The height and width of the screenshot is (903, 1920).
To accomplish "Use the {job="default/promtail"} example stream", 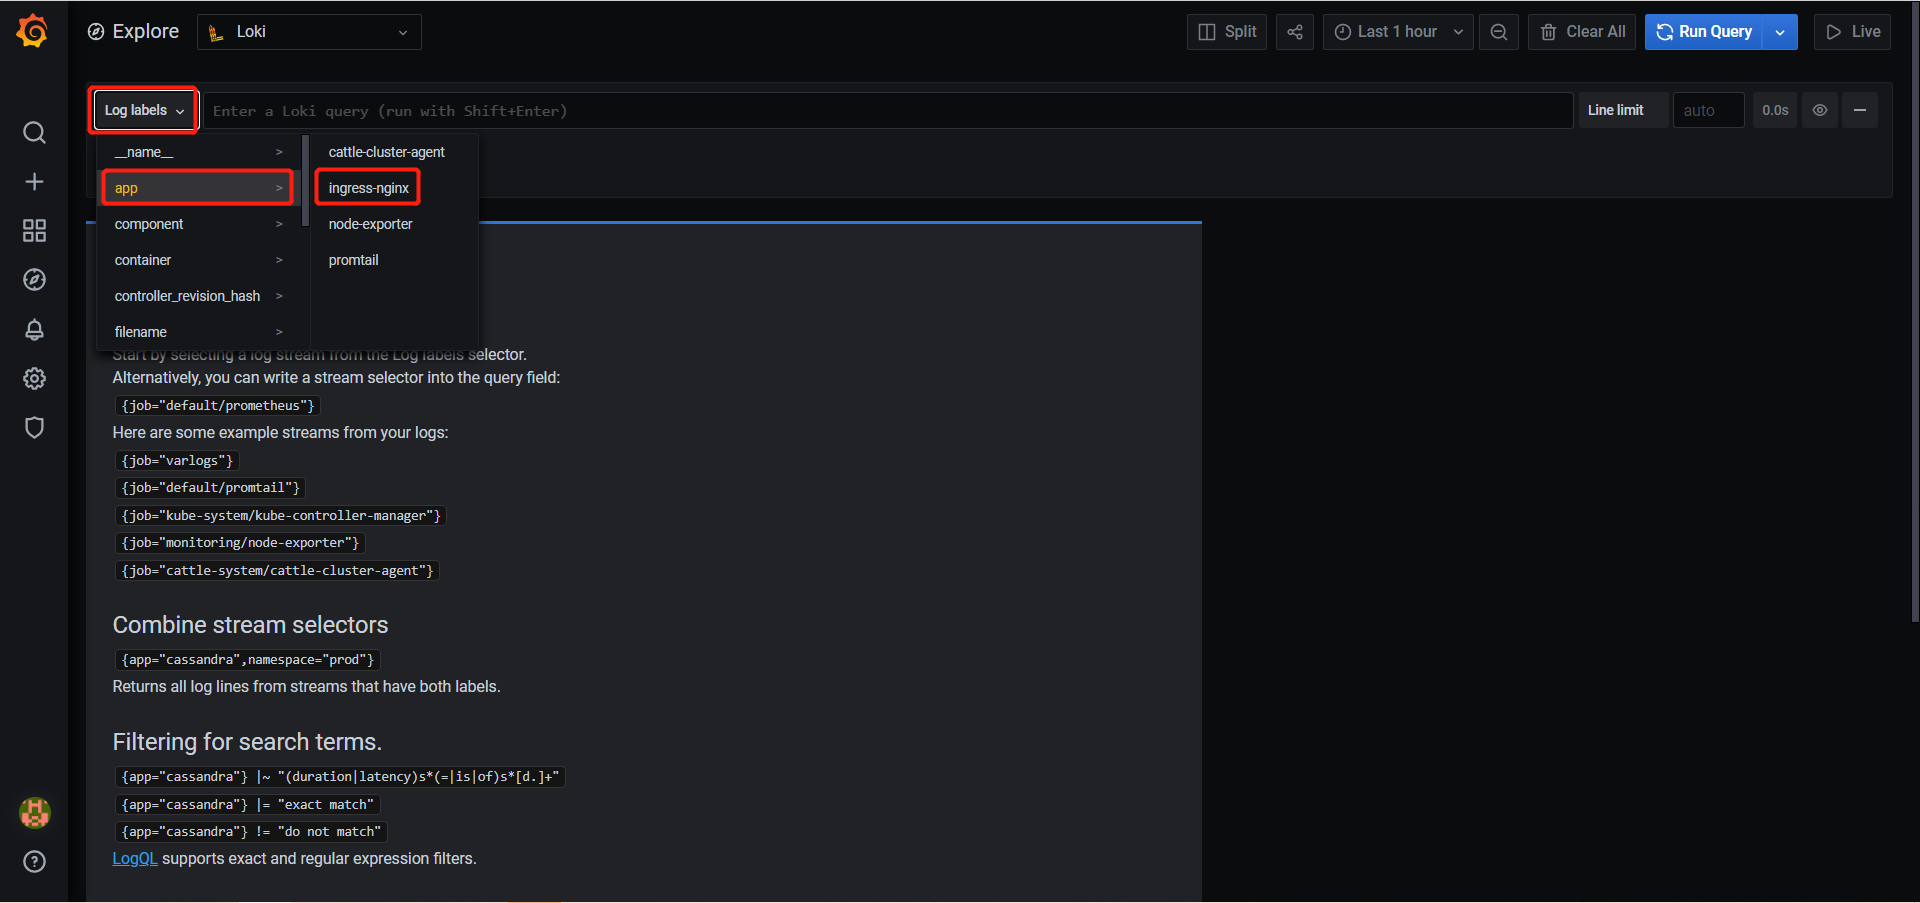I will [210, 488].
